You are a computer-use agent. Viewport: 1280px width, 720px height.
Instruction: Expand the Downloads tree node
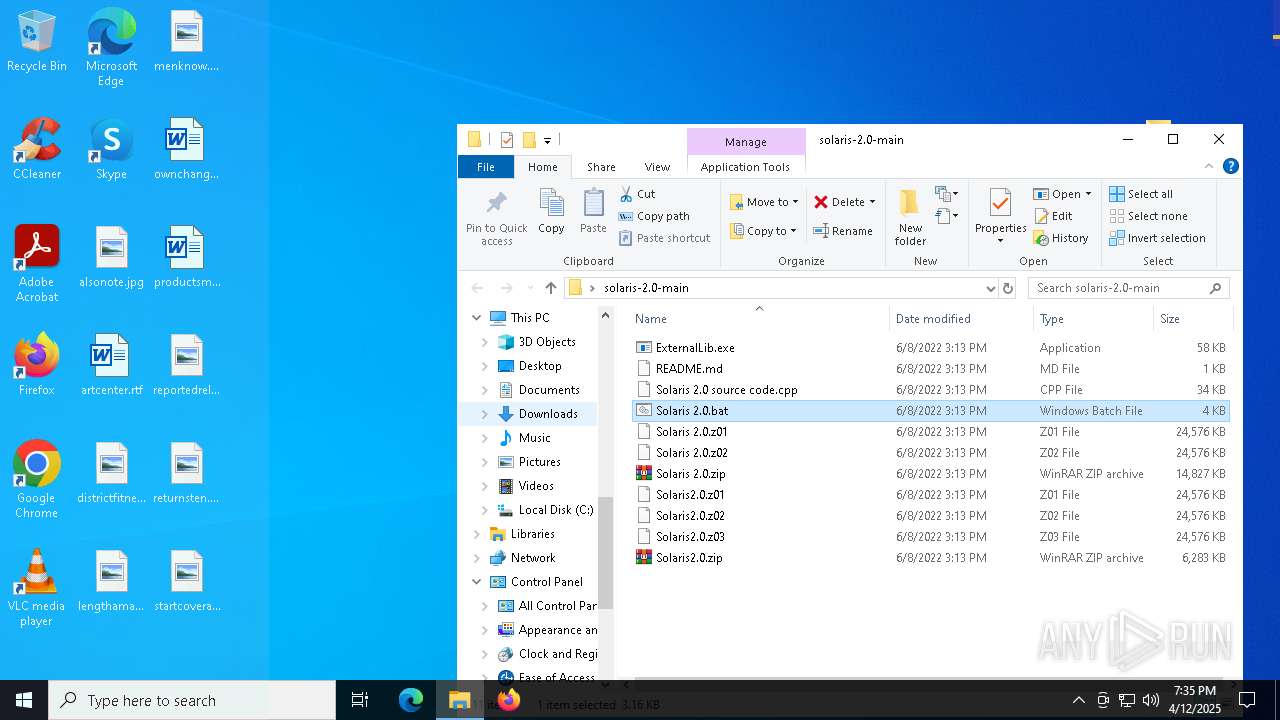[485, 414]
